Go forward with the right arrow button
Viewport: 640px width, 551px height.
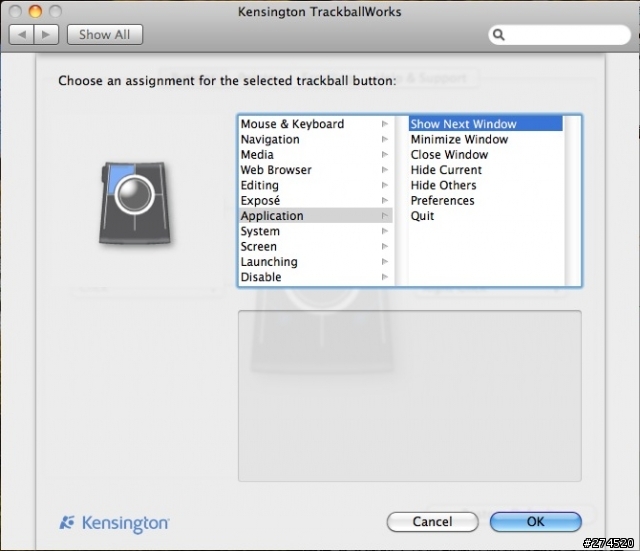point(46,35)
